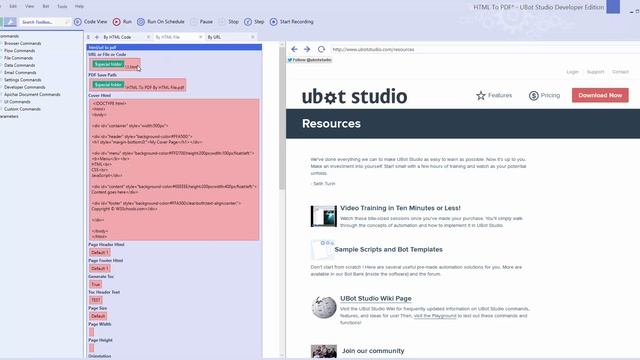
Task: Open Video Training in Ten Minutes link
Action: coord(400,208)
